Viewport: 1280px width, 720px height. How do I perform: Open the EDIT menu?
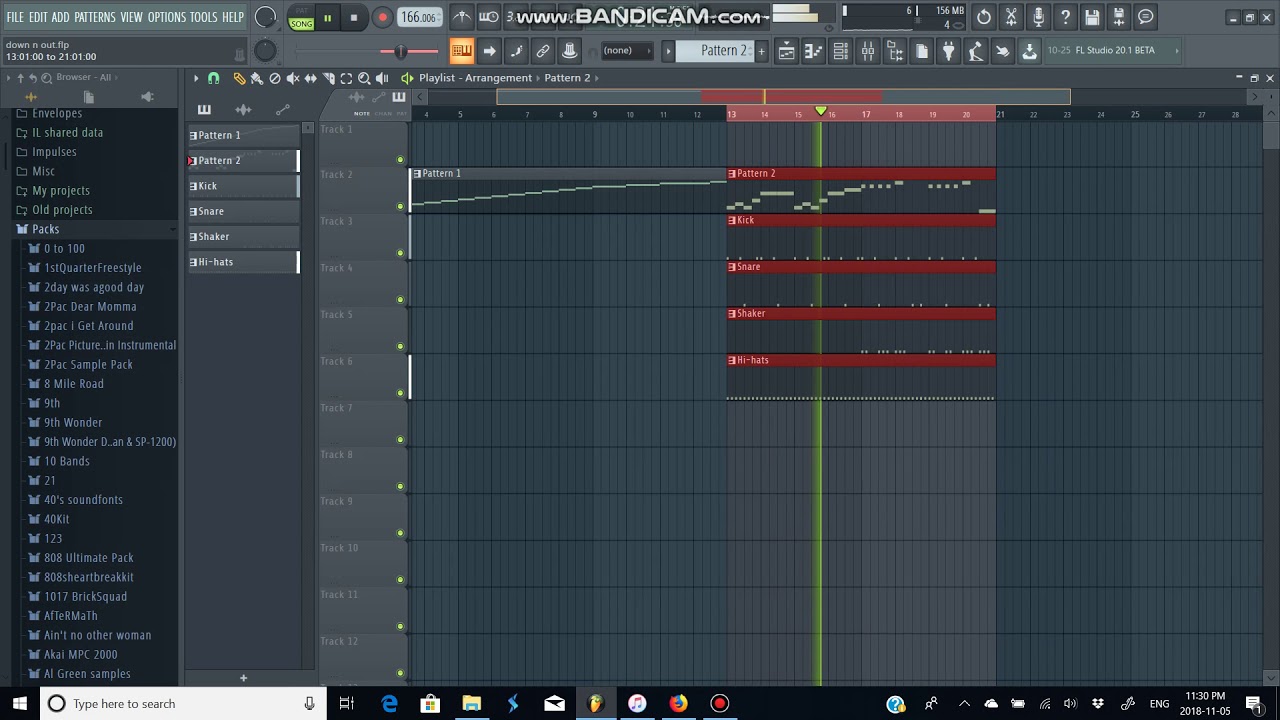[38, 17]
